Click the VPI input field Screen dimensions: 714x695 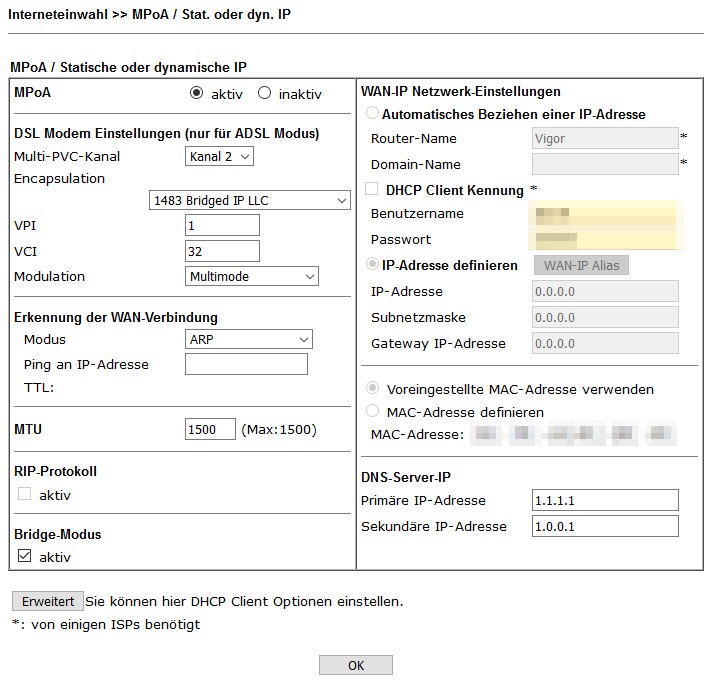tap(222, 225)
